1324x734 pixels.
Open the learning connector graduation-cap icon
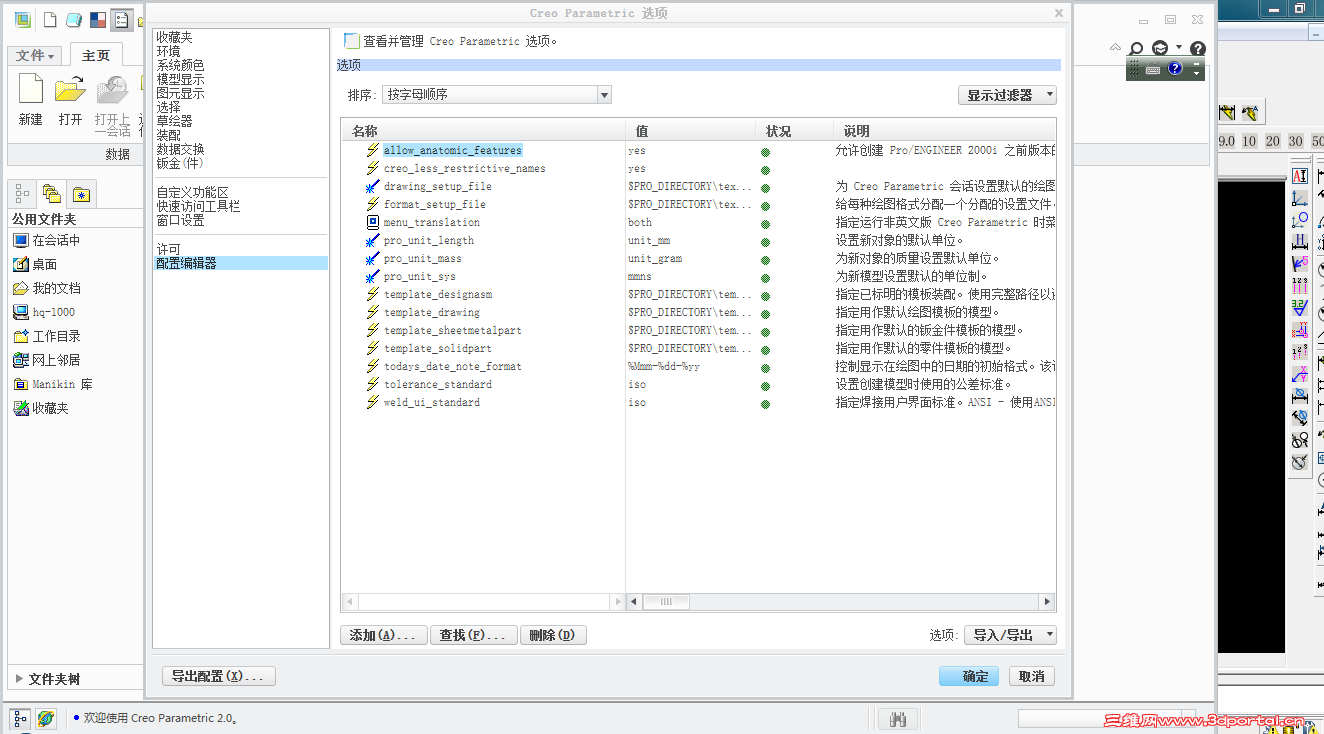(1160, 48)
